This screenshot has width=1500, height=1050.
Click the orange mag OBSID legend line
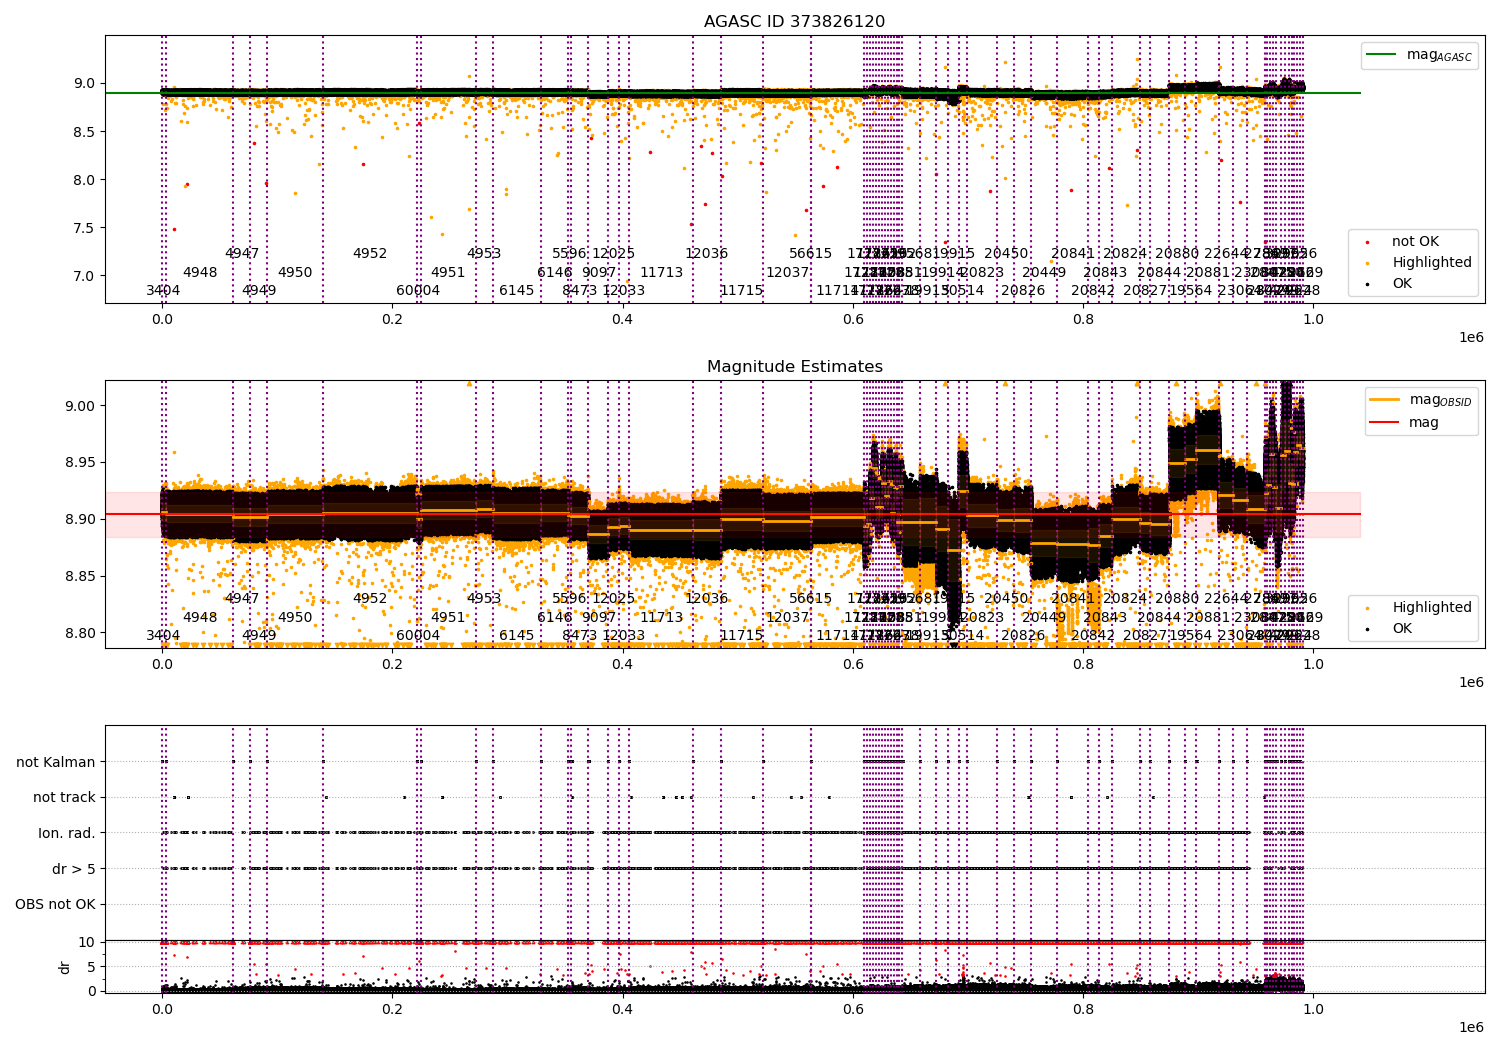pos(1385,400)
